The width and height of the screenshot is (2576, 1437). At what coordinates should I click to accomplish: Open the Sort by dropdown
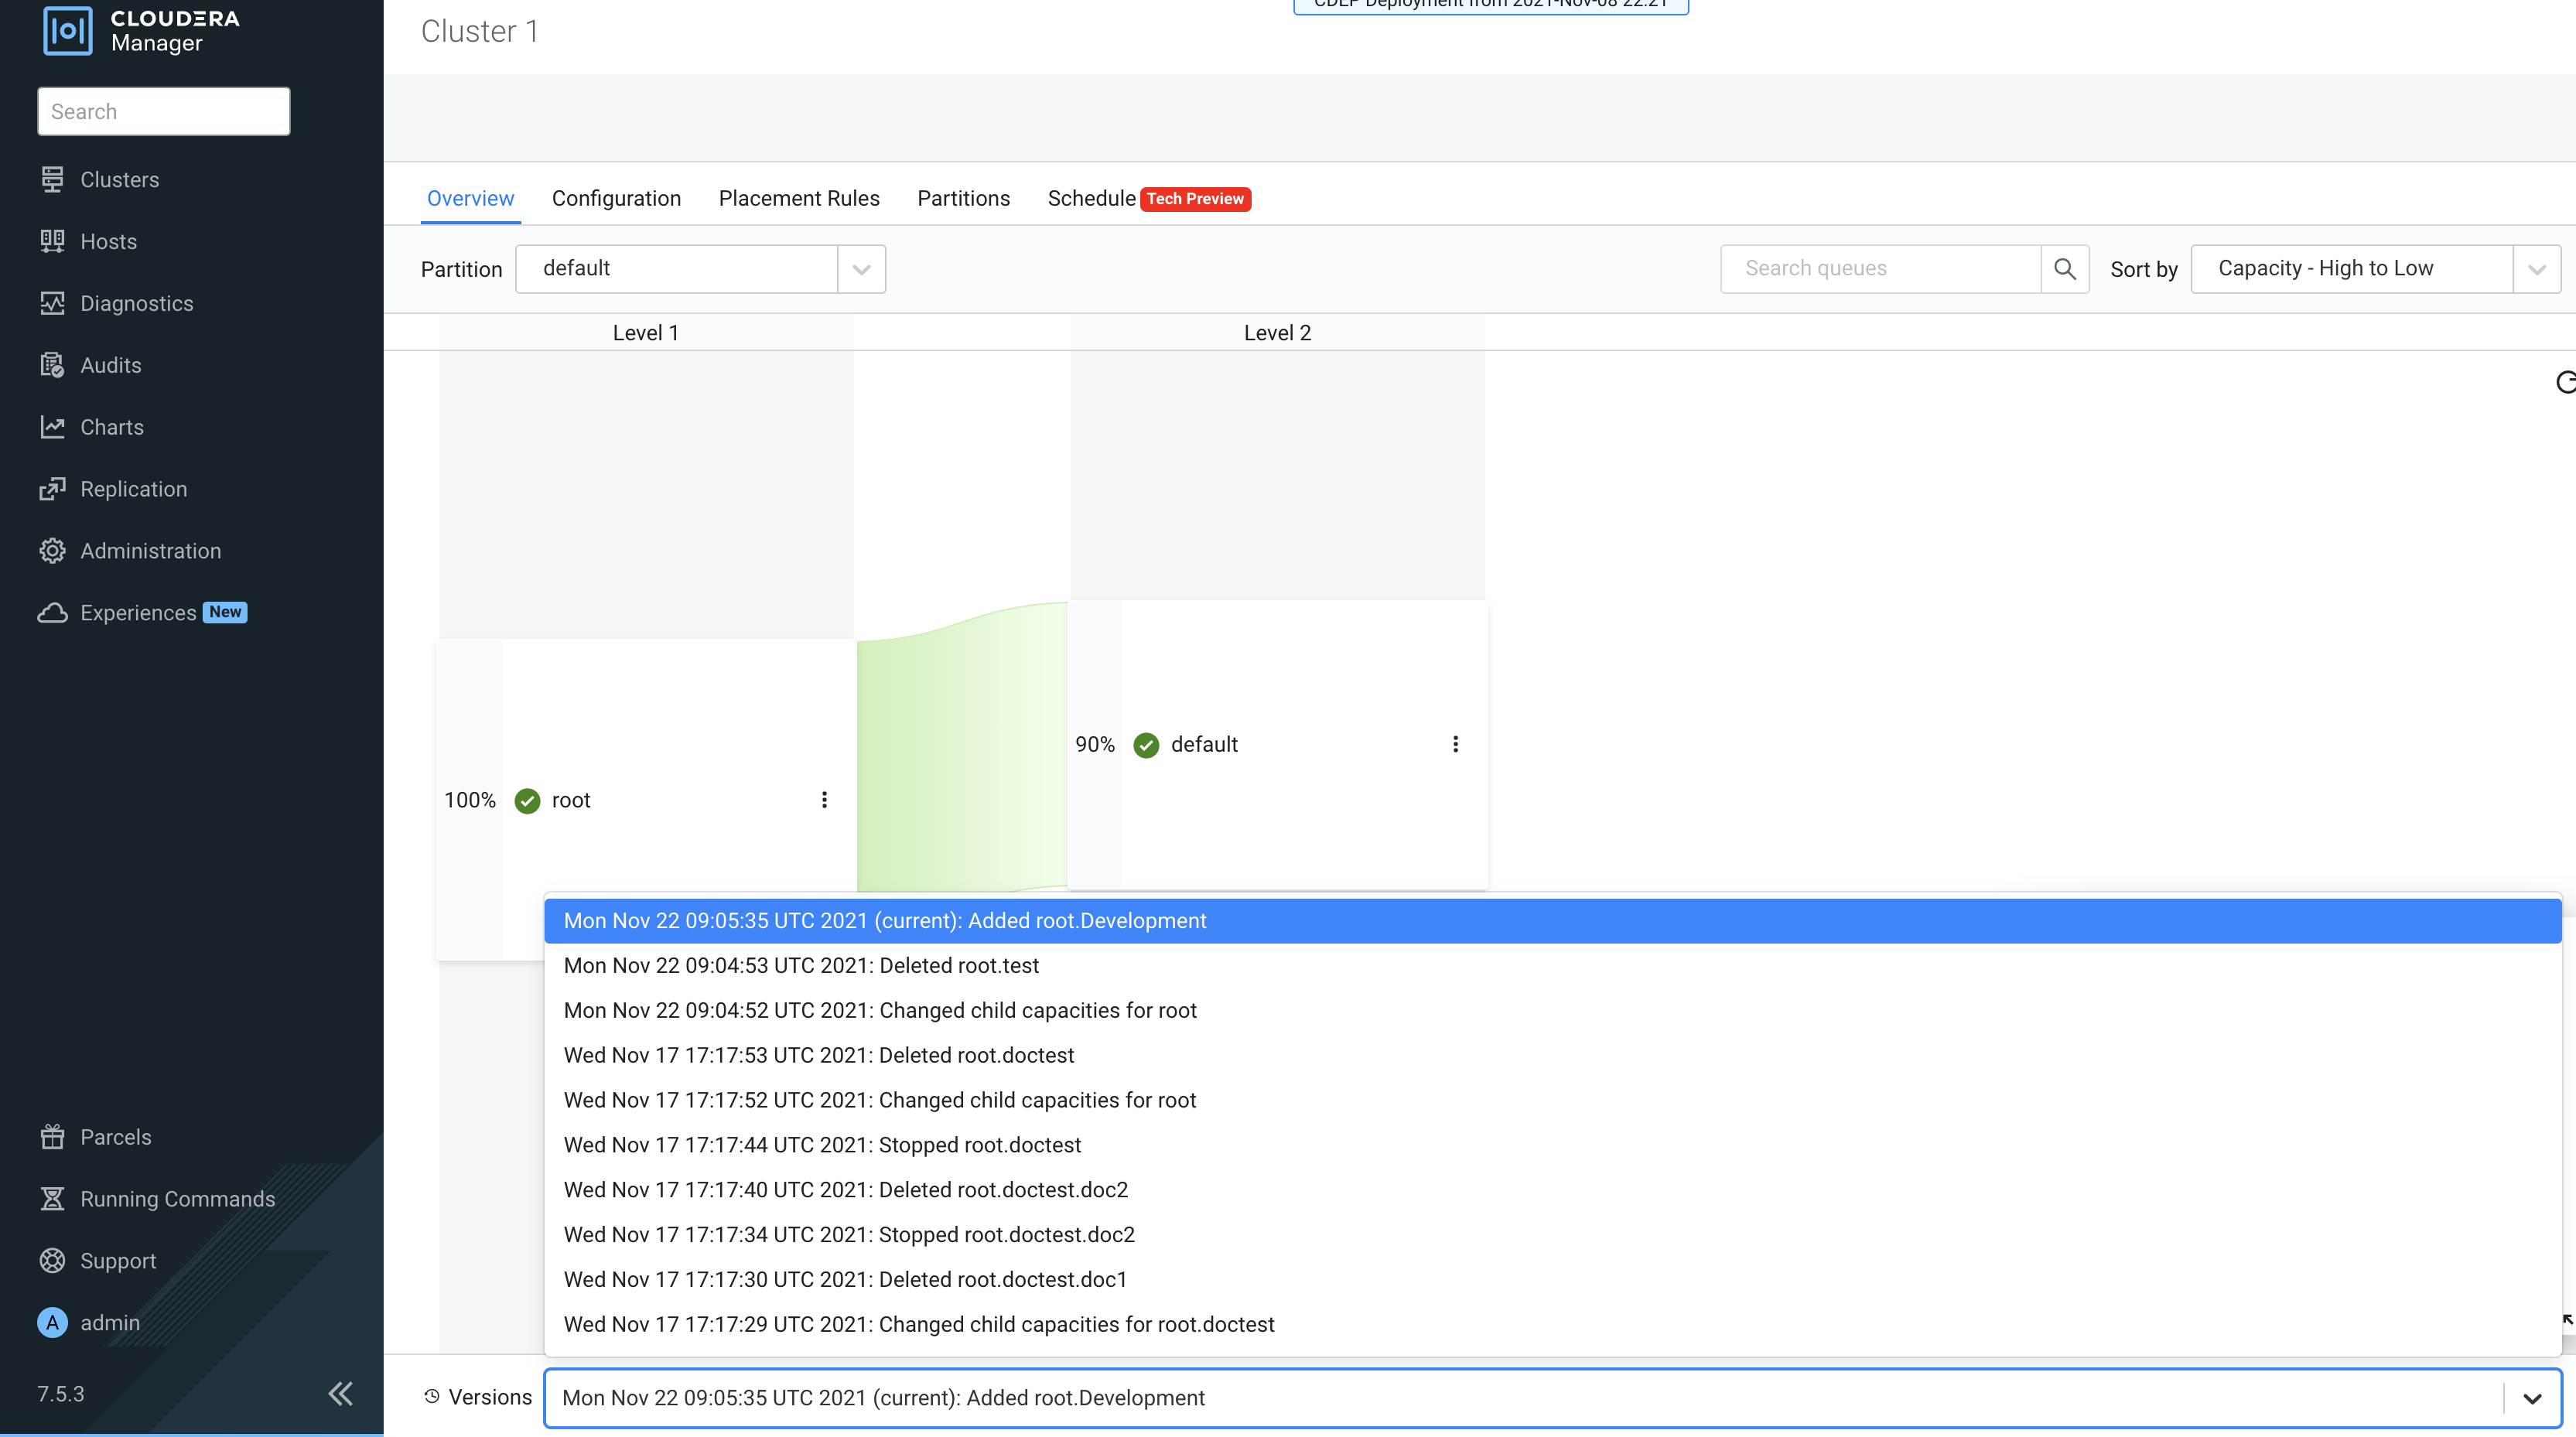coord(2536,269)
